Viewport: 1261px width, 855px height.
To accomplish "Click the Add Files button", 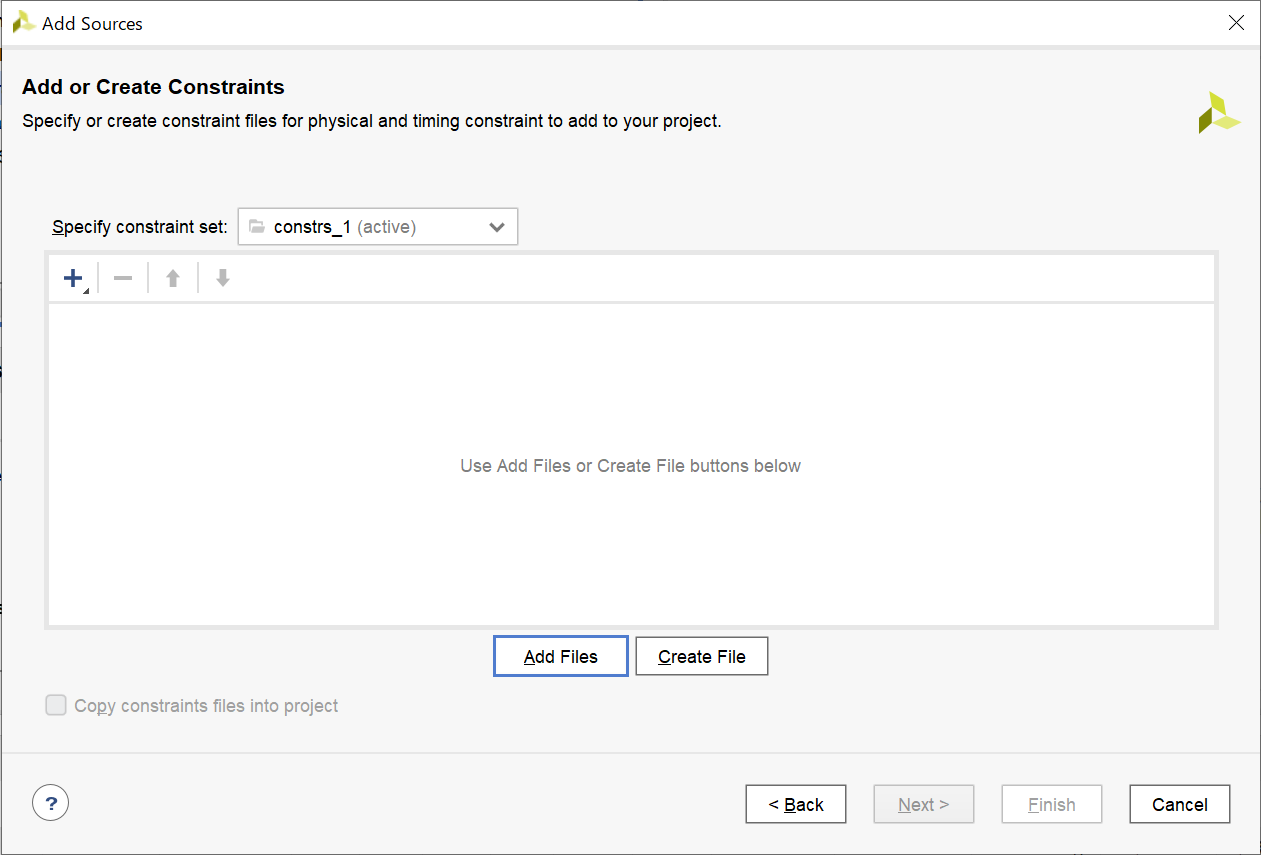I will coord(561,657).
